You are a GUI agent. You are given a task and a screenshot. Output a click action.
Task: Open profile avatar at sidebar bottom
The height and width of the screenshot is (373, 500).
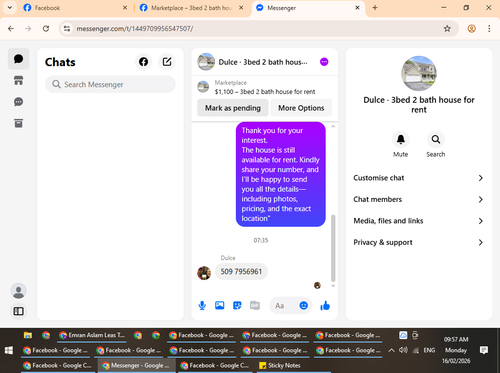(19, 291)
